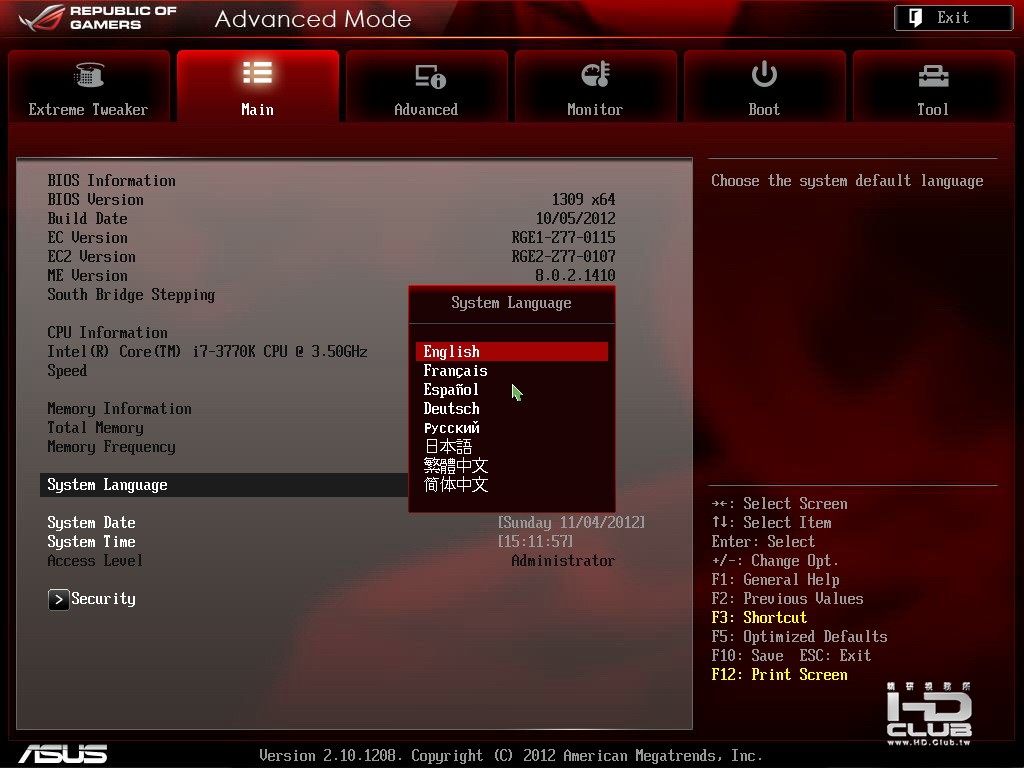The width and height of the screenshot is (1024, 768).
Task: Choose Deutsch language option
Action: pos(451,409)
